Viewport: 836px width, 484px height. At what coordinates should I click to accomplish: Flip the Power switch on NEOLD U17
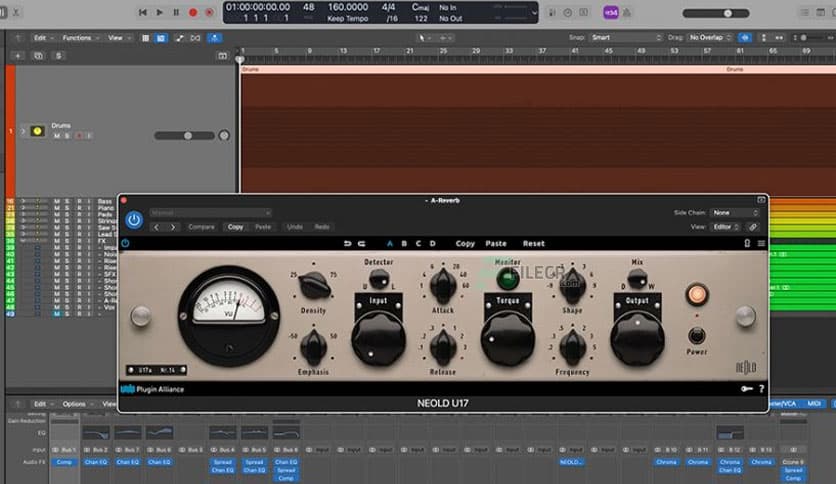pos(697,336)
